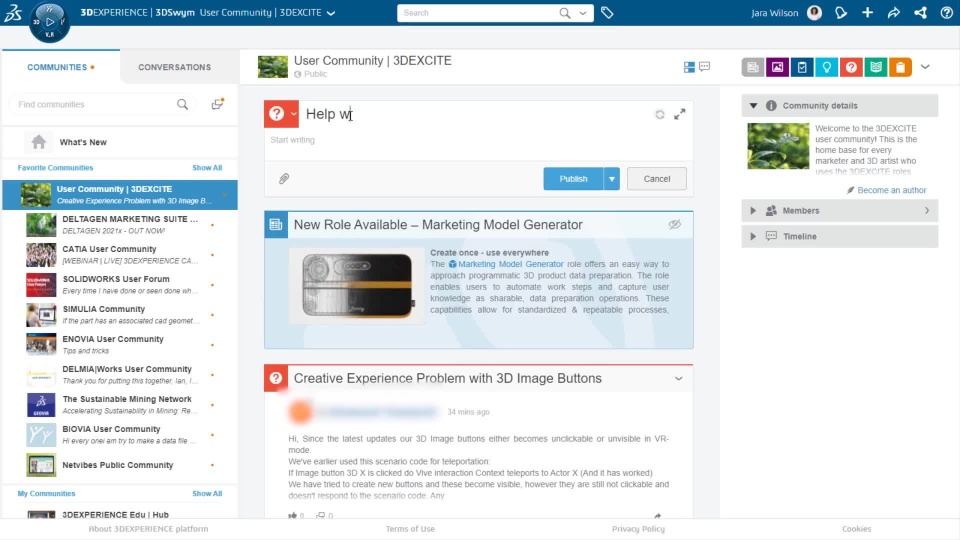Click the Start writing body field
This screenshot has height=540, width=960.
coord(478,140)
